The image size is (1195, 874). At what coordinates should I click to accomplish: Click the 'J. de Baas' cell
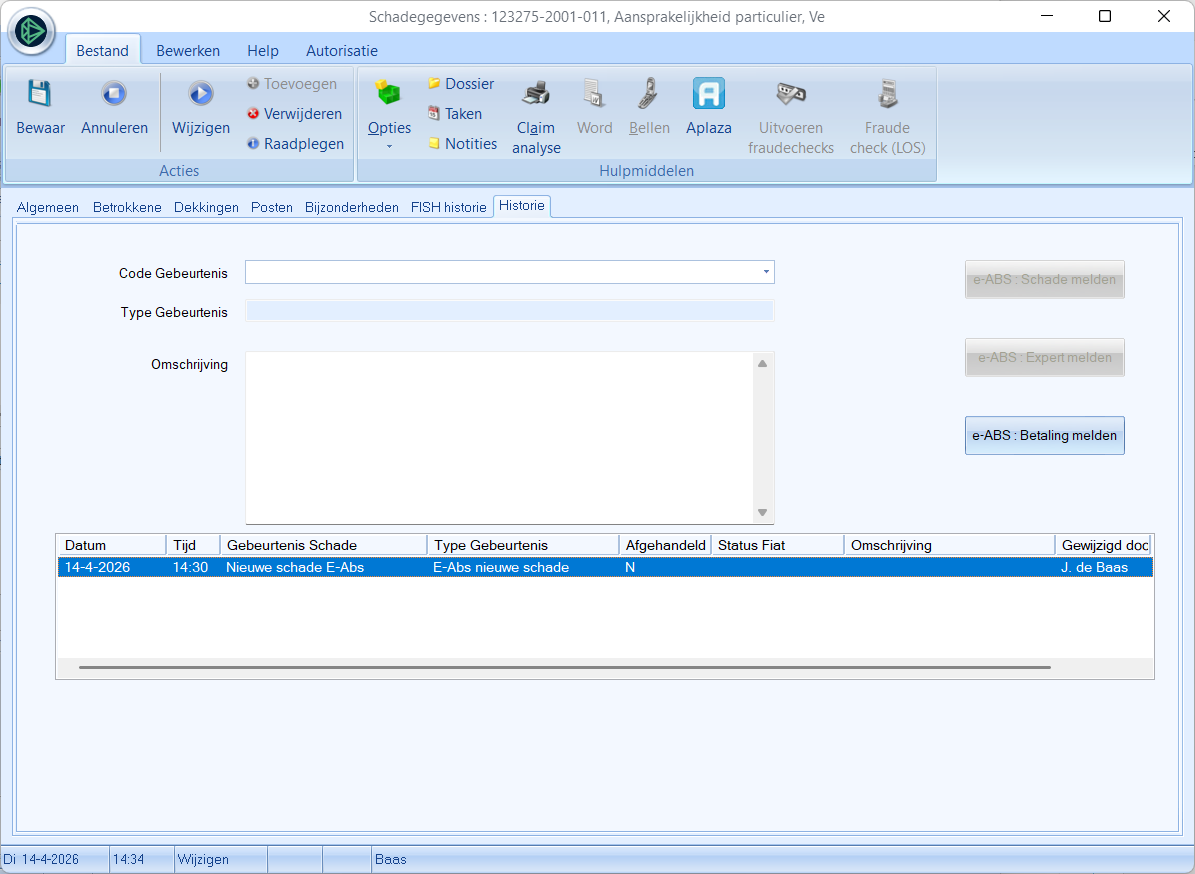pos(1094,567)
